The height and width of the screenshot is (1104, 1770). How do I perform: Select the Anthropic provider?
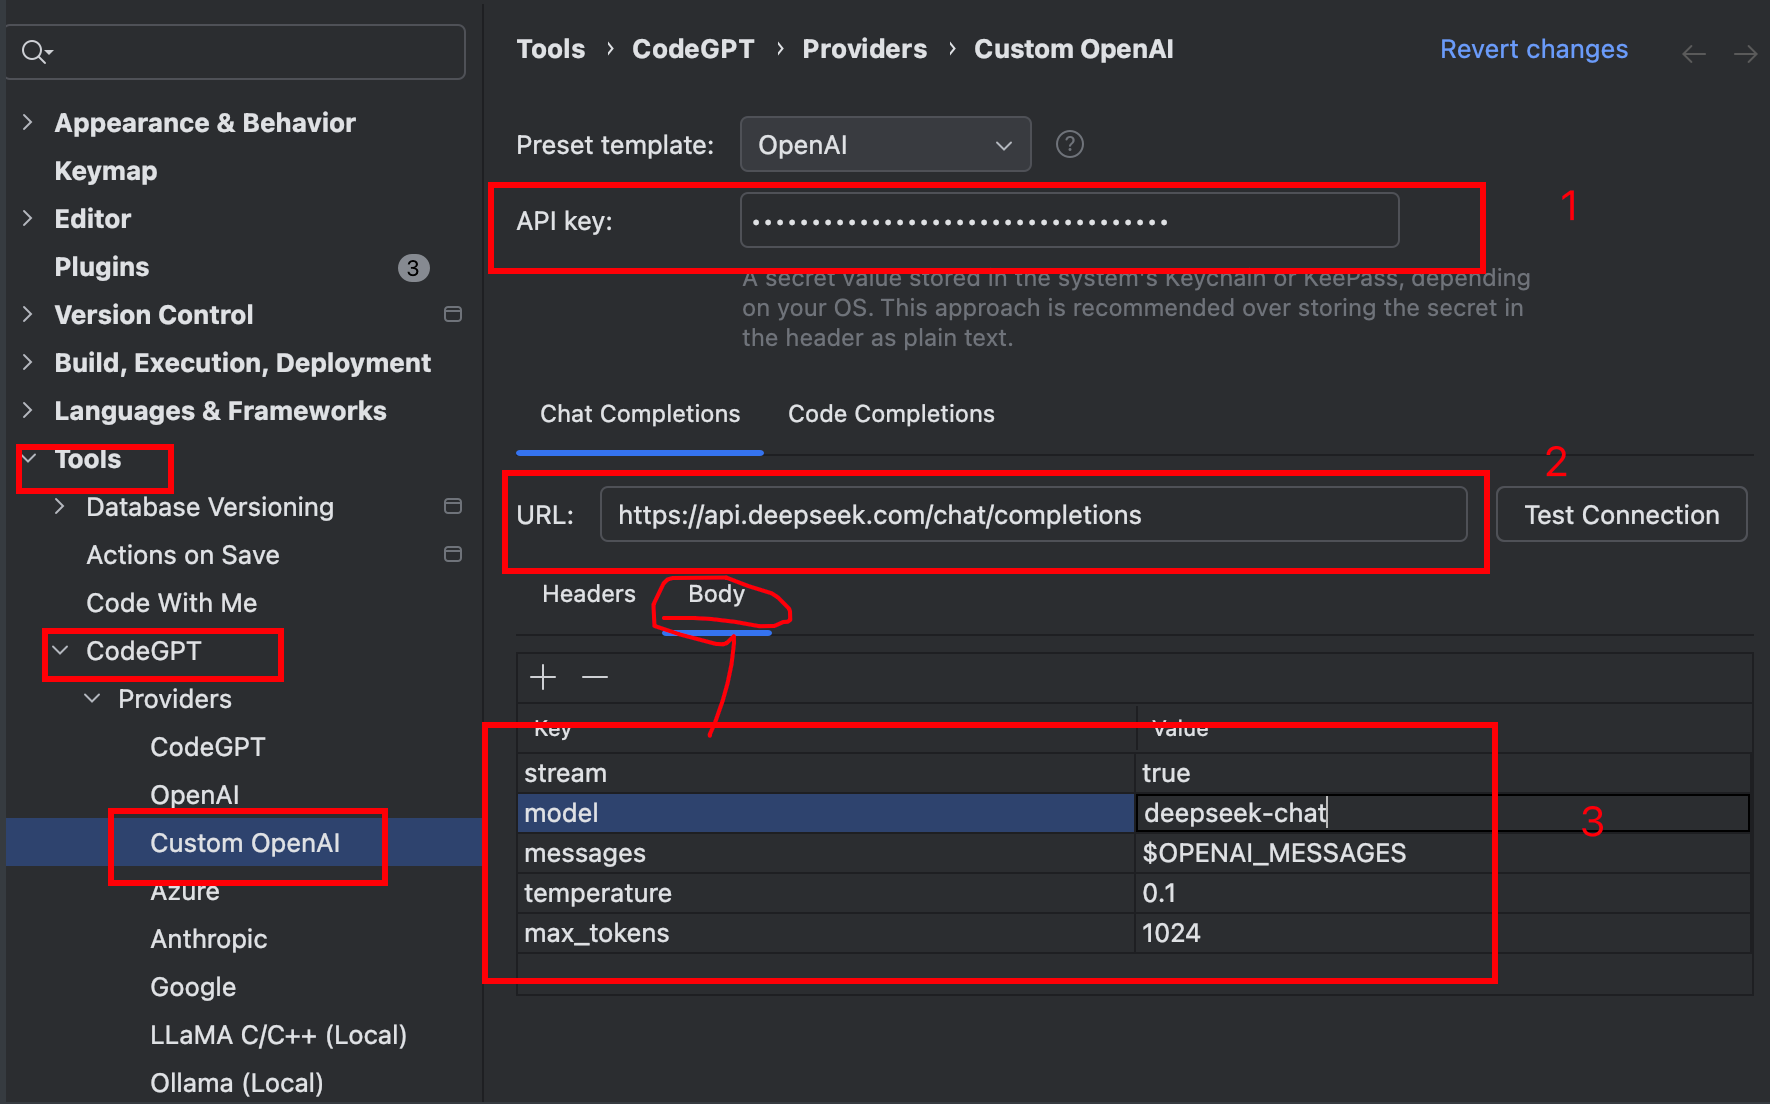pyautogui.click(x=209, y=939)
